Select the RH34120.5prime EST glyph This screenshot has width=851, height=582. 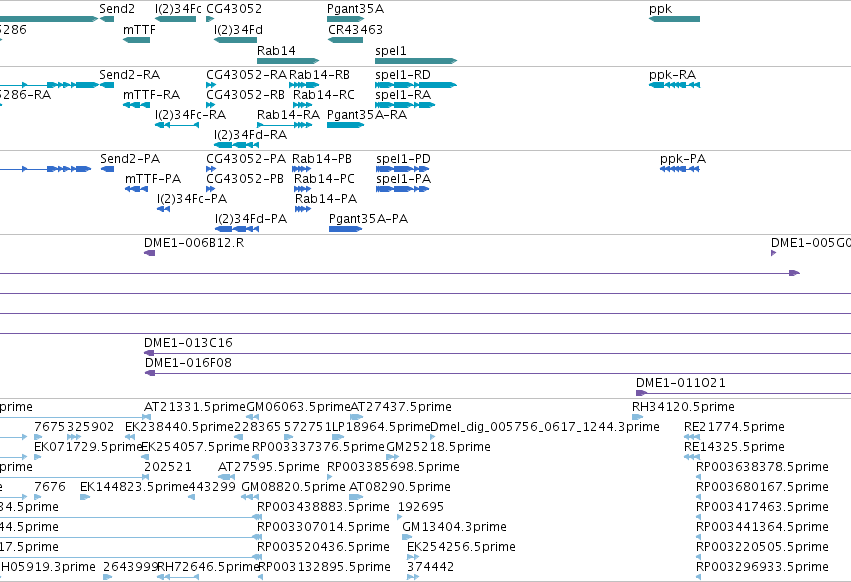point(637,417)
